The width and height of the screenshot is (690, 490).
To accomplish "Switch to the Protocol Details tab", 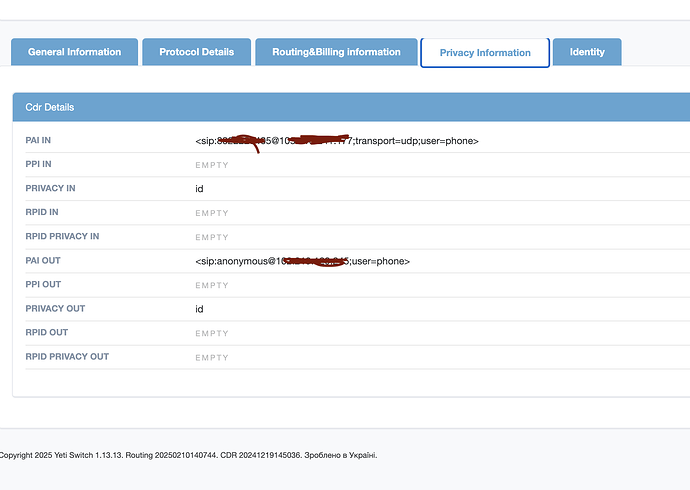I will point(196,52).
